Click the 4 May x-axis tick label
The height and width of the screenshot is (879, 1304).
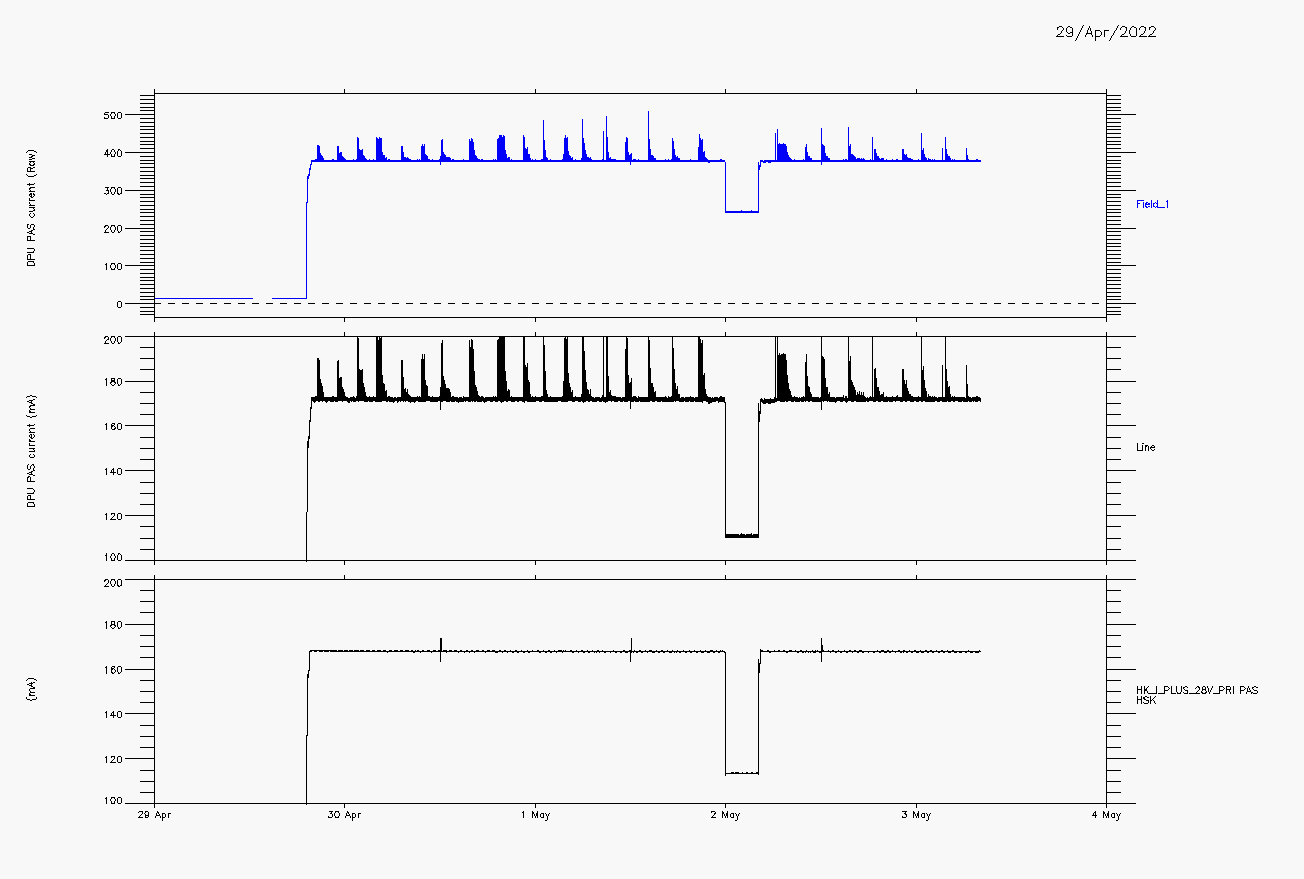coord(1106,815)
